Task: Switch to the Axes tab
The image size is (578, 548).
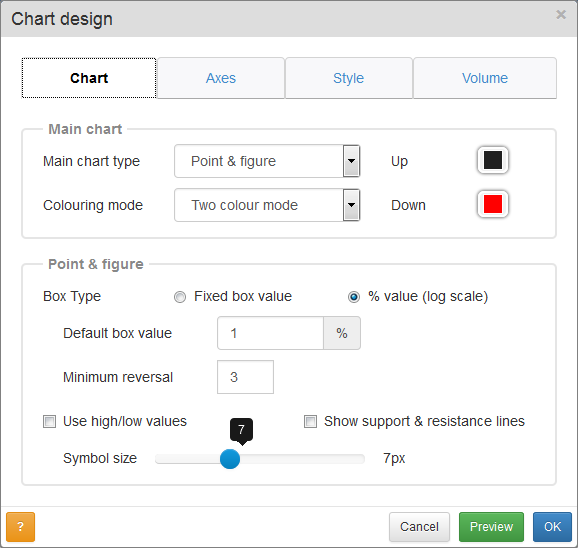Action: [x=221, y=78]
